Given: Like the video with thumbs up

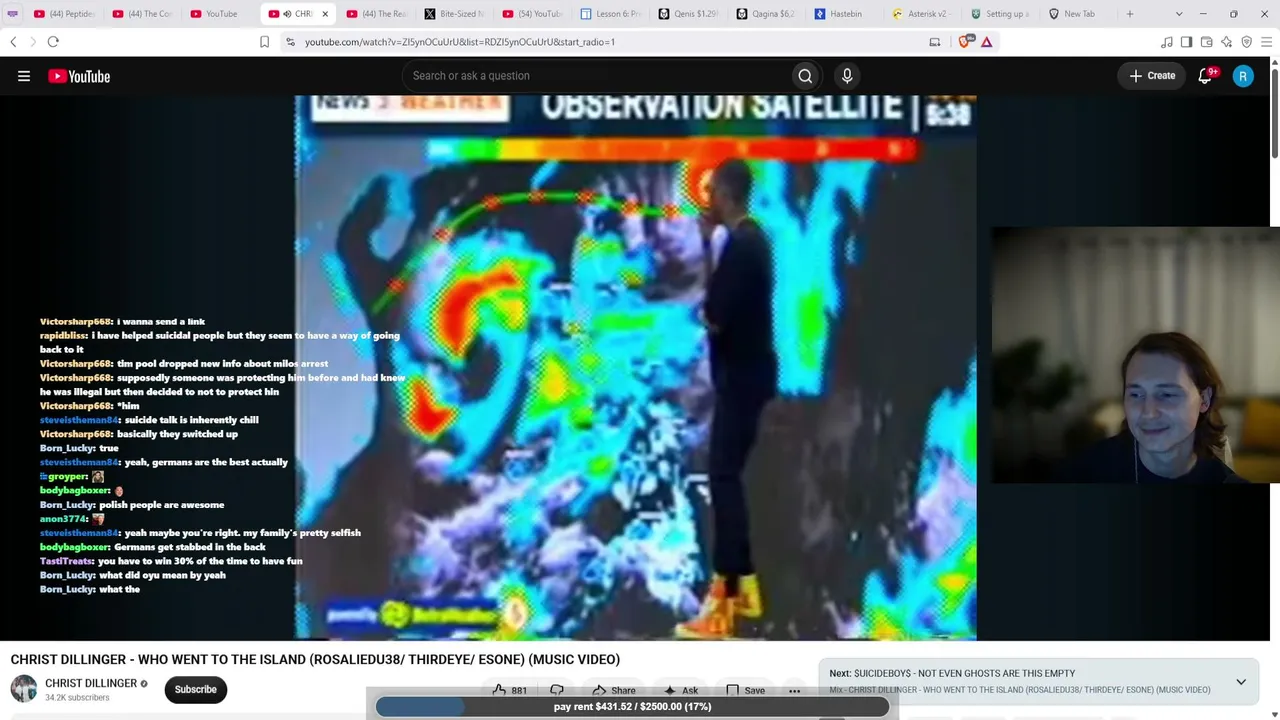Looking at the screenshot, I should [x=510, y=690].
